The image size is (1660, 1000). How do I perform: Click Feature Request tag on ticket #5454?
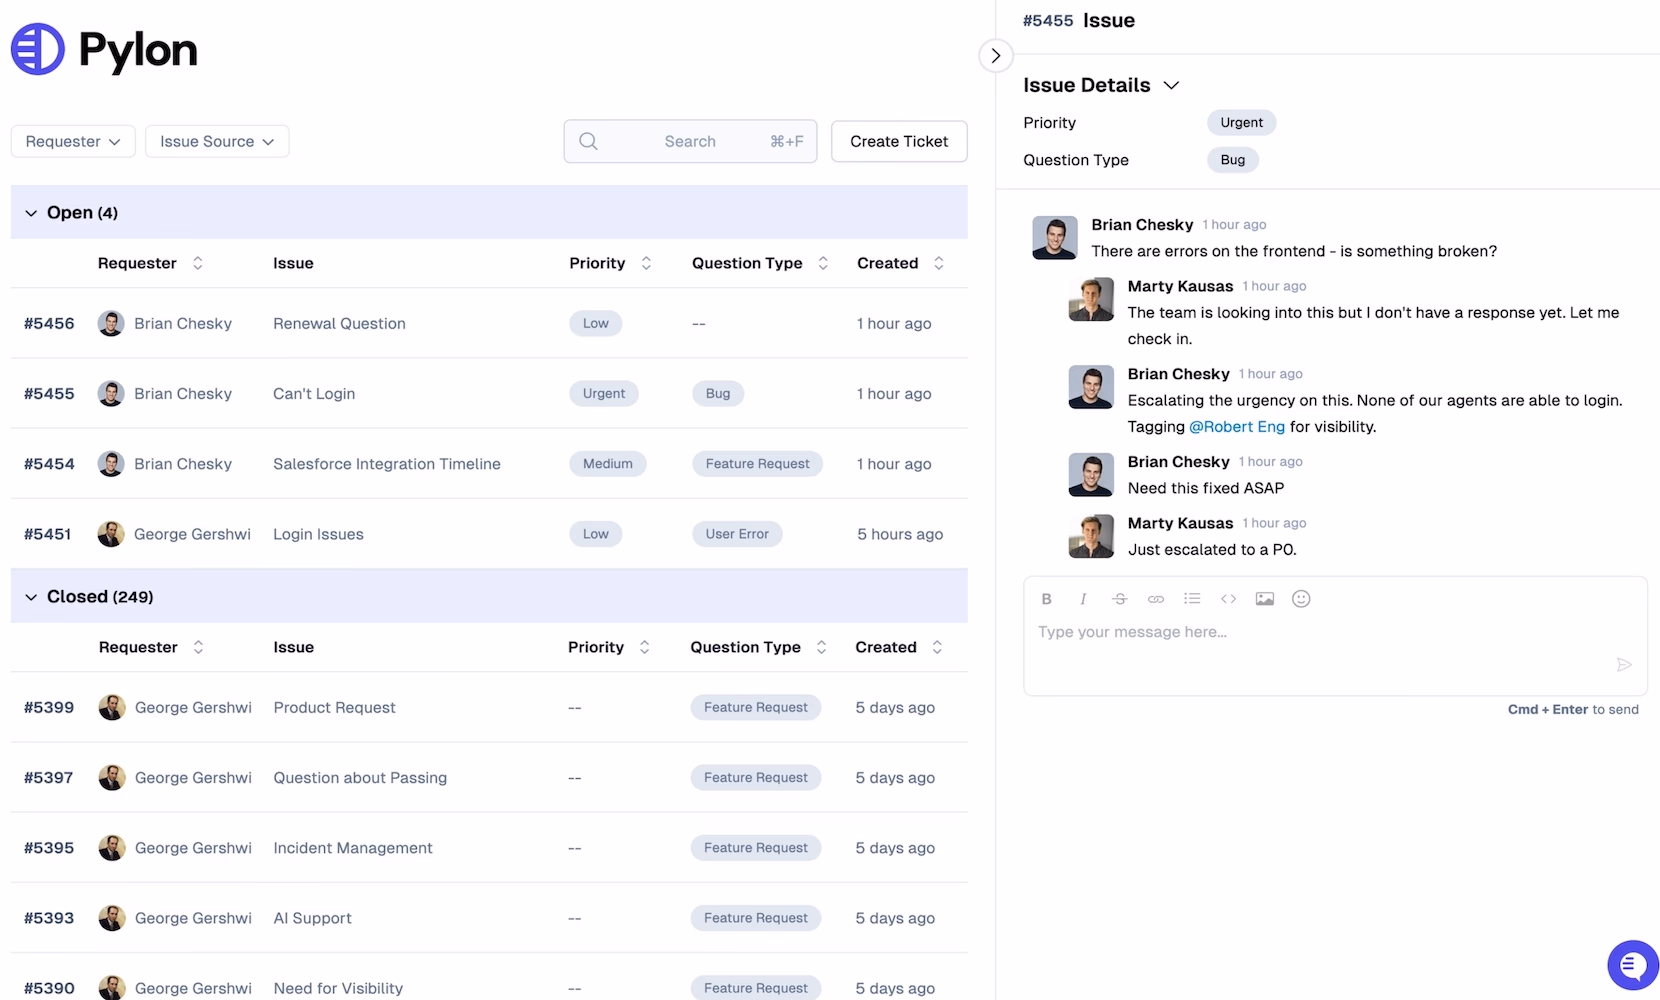[757, 463]
